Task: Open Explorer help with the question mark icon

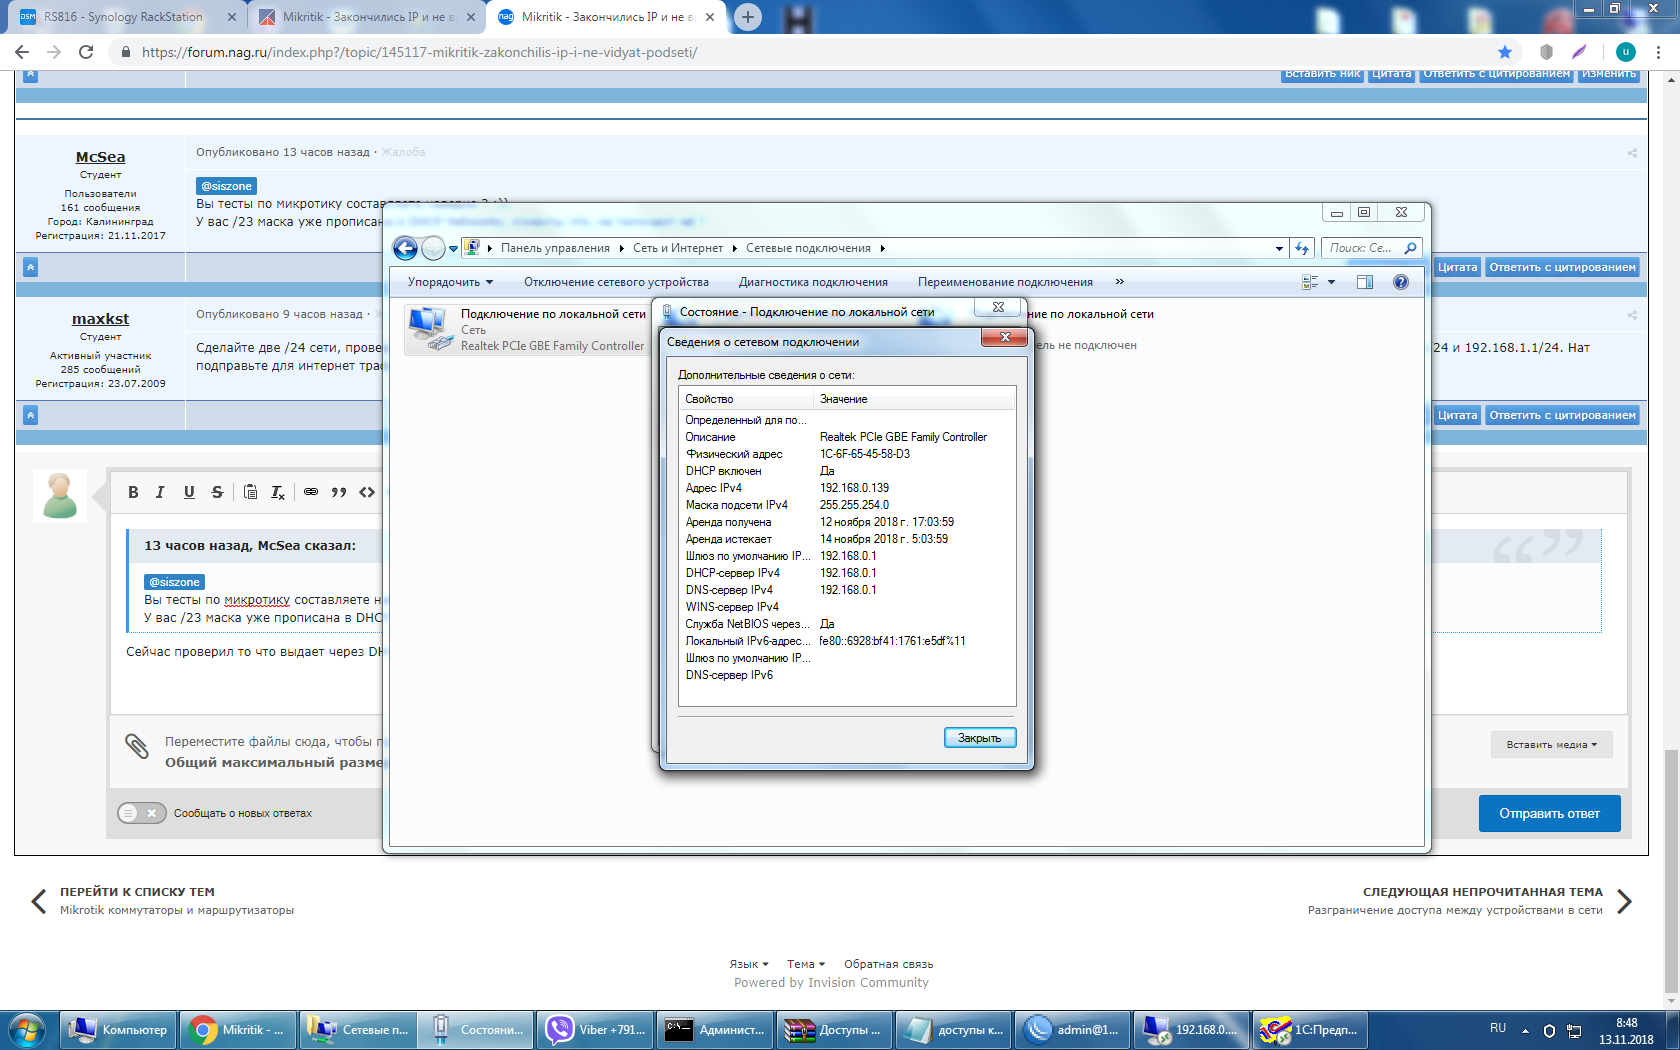Action: click(1401, 282)
